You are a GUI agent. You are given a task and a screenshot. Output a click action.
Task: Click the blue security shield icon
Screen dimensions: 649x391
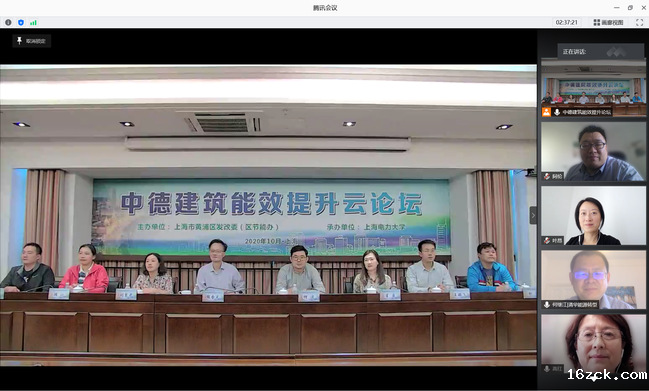21,22
